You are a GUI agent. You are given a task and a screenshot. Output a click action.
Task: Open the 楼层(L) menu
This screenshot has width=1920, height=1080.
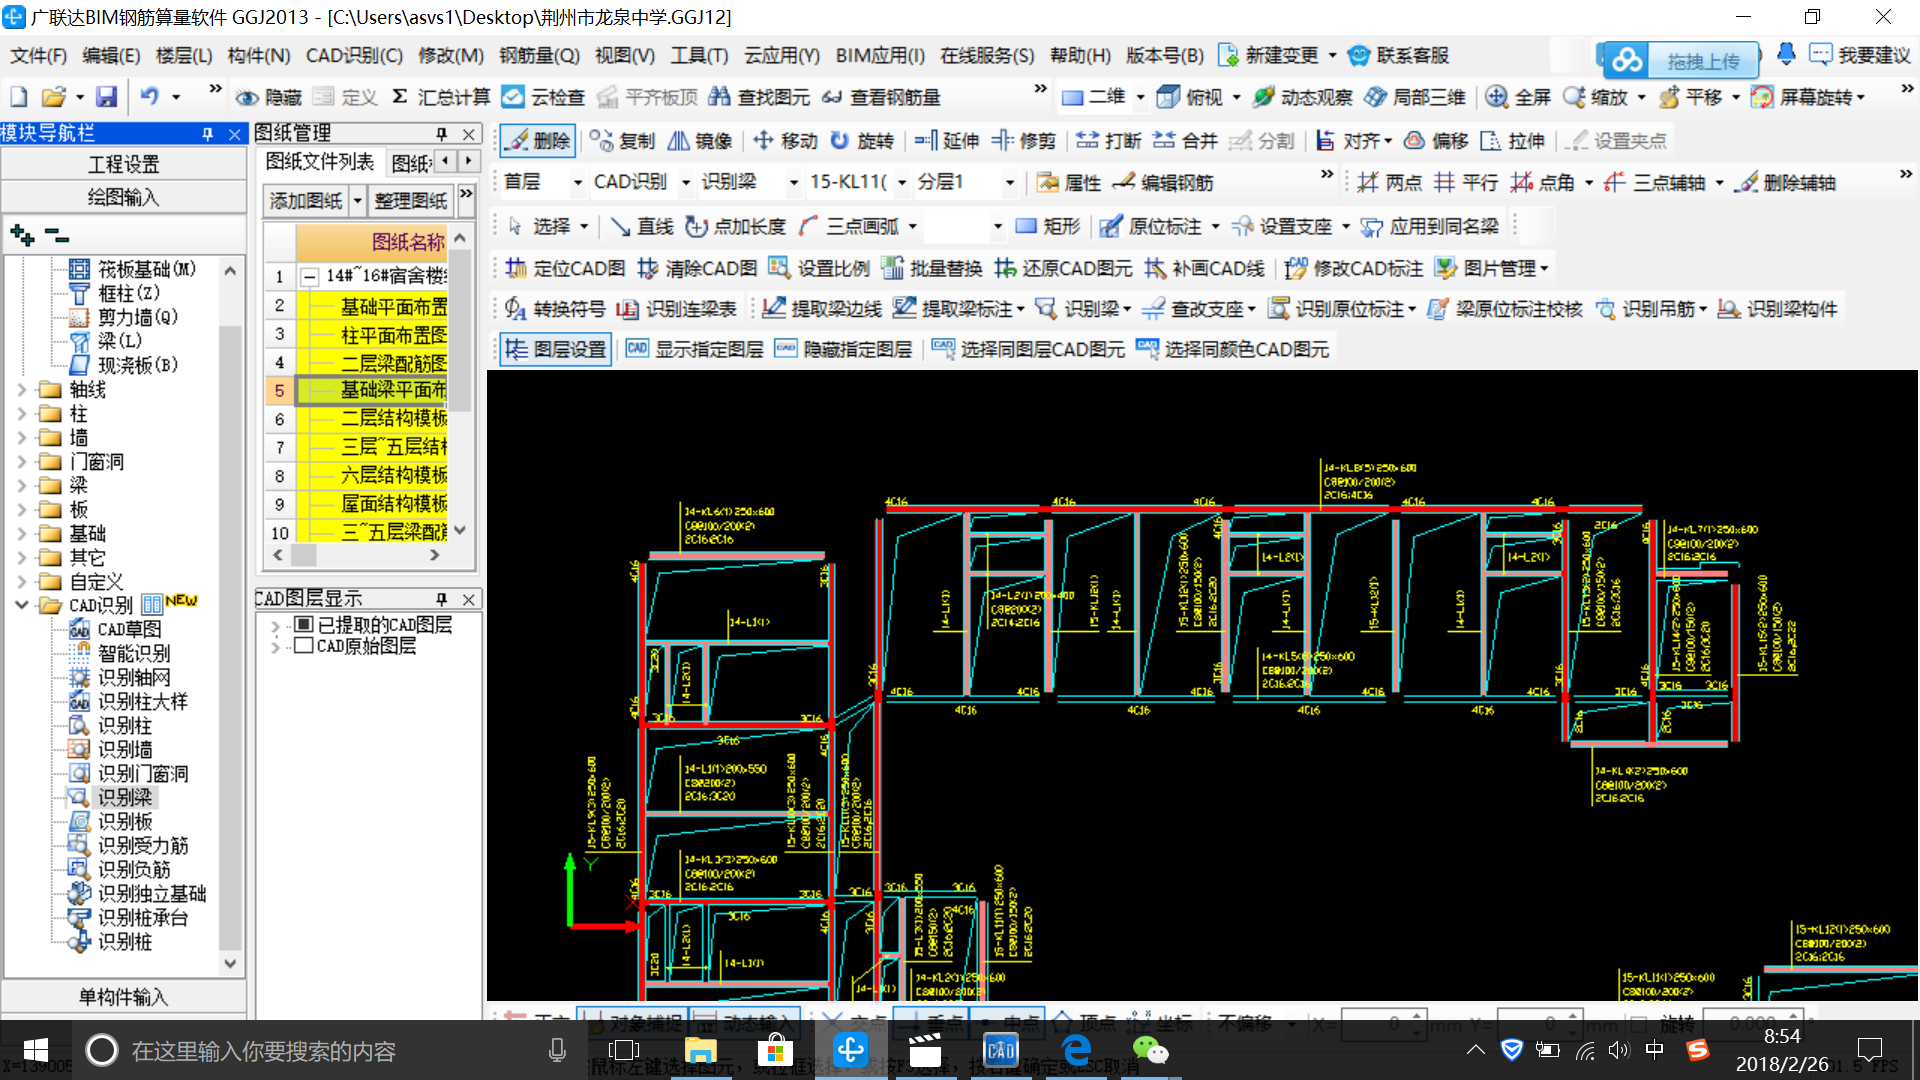184,55
